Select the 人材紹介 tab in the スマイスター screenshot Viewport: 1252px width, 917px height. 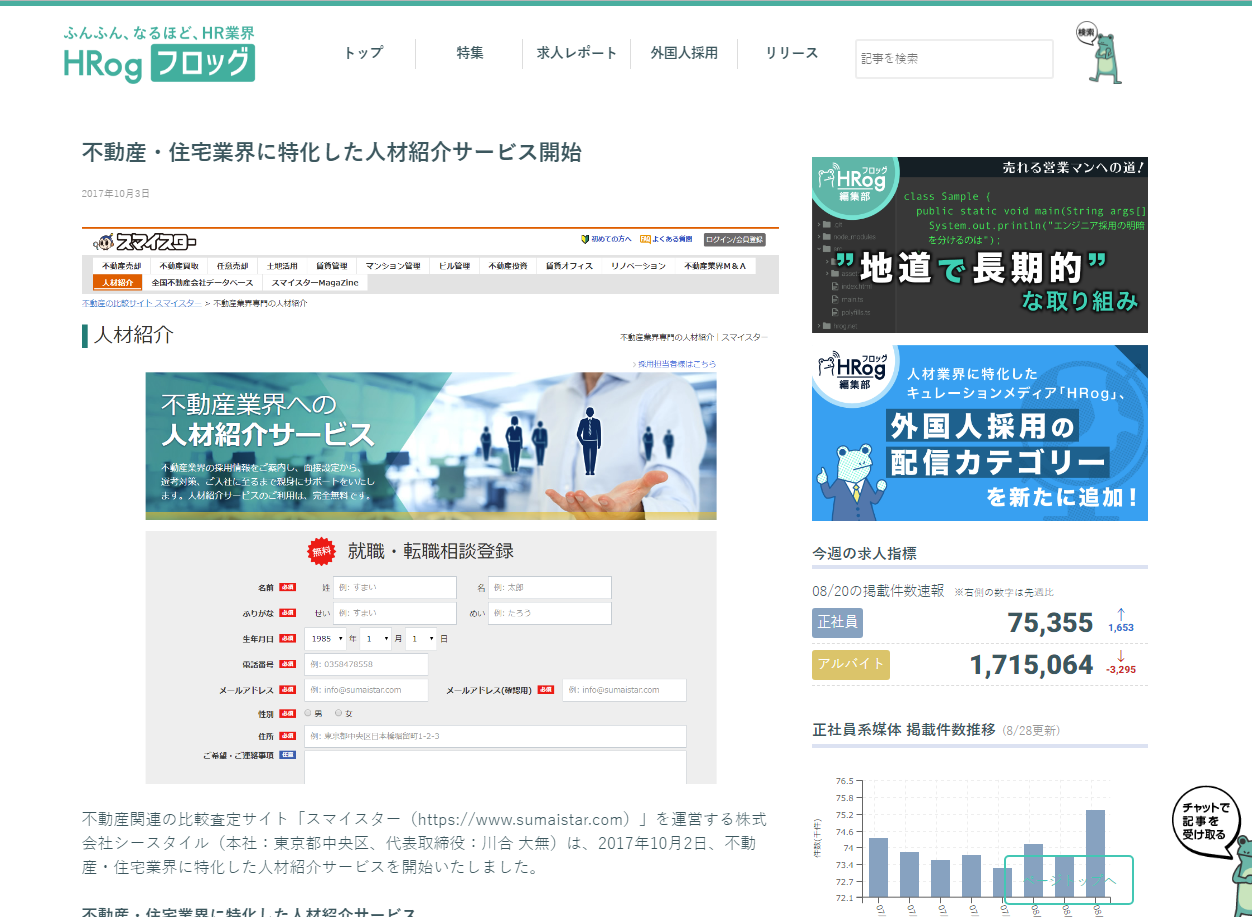point(117,282)
